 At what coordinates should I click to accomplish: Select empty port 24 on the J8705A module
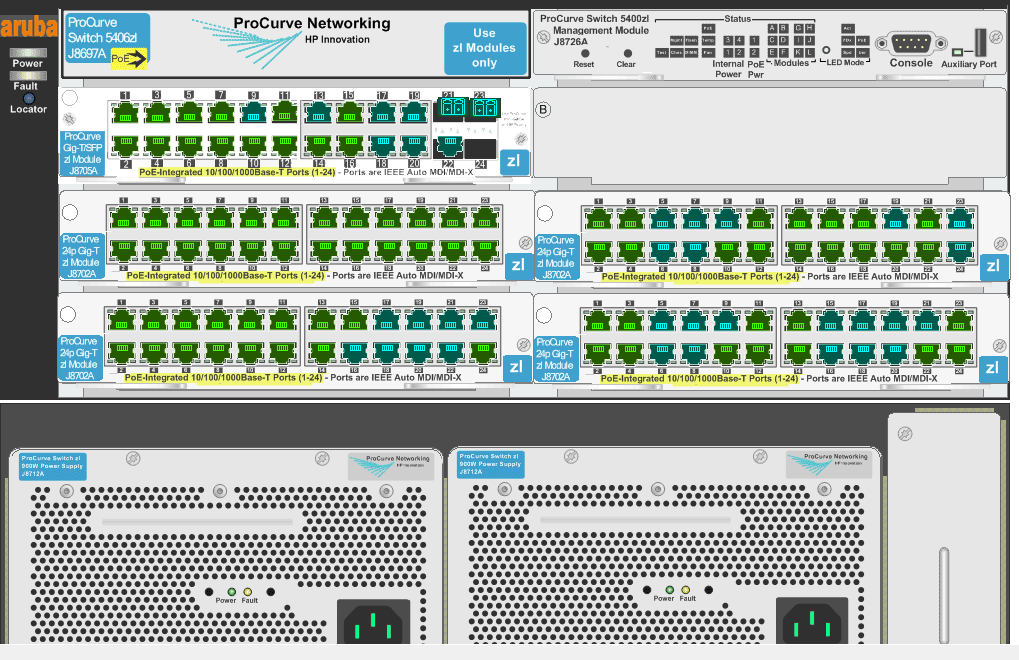480,149
